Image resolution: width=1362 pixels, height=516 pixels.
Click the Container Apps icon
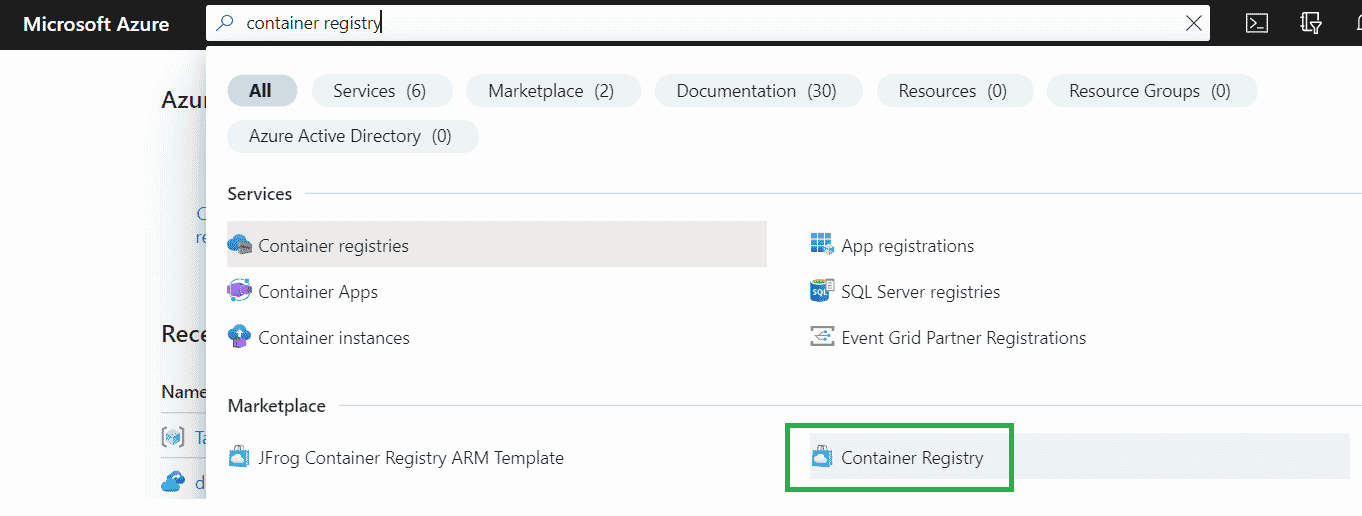[239, 291]
